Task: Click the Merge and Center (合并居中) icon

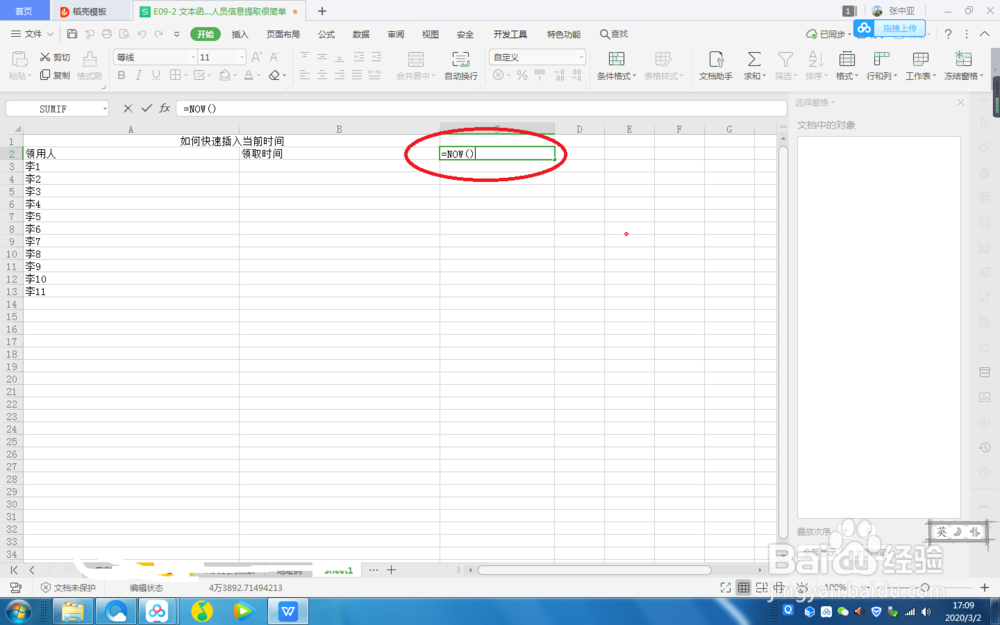Action: pyautogui.click(x=416, y=59)
